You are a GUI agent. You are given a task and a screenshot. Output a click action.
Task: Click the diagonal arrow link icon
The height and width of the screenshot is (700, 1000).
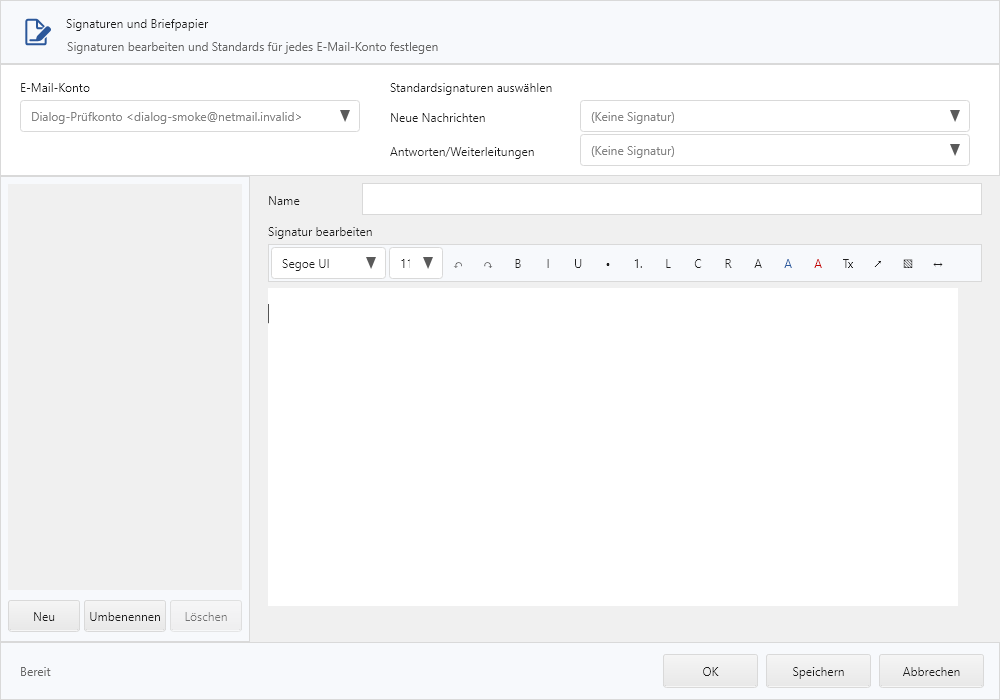[878, 264]
